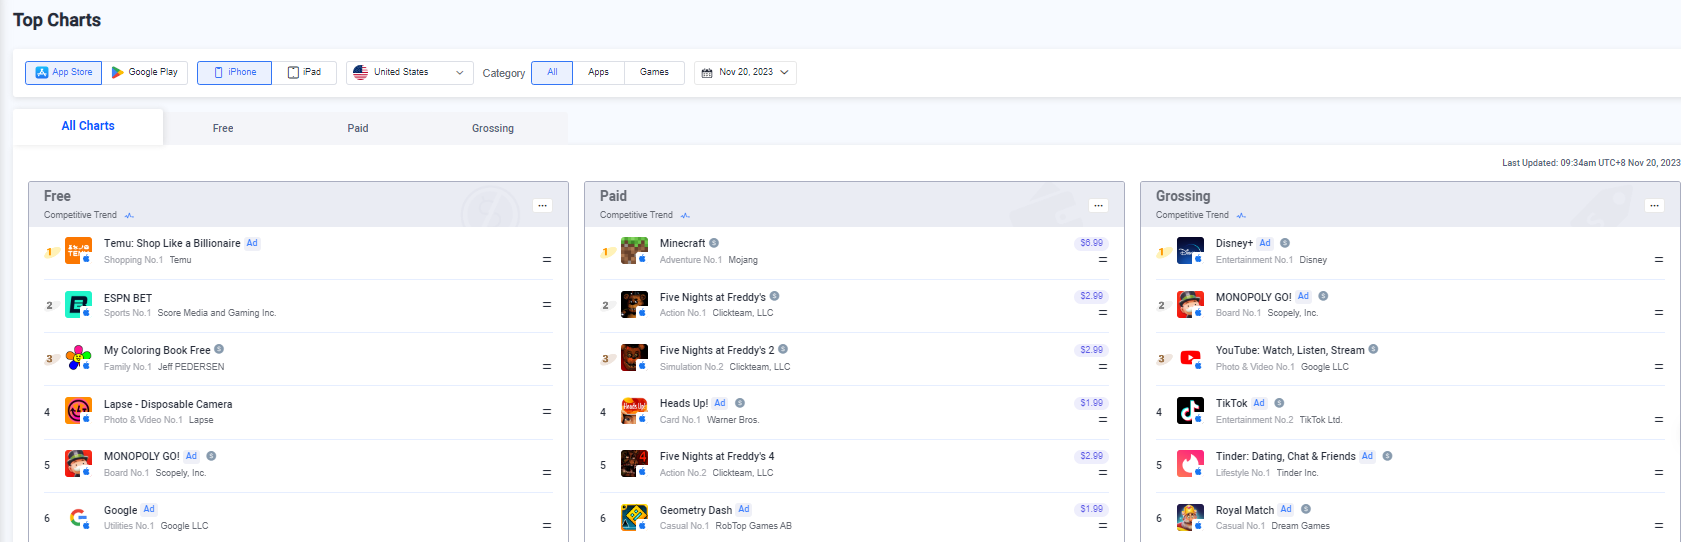Open Five Nights at Freddy's 4 icon
1681x542 pixels.
click(x=634, y=463)
